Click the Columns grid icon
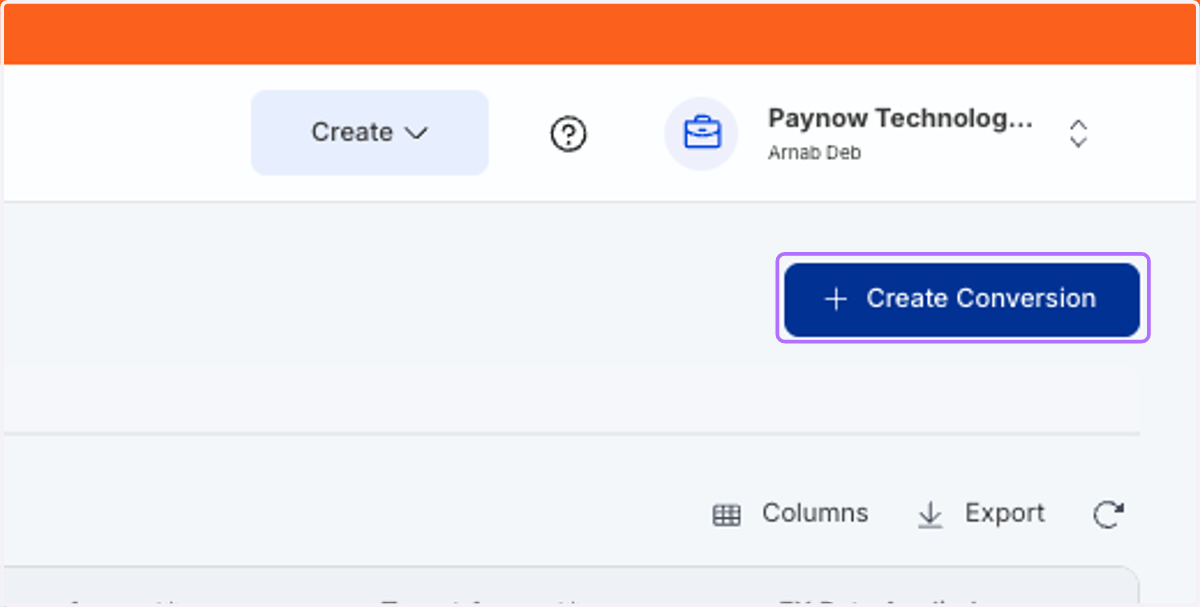This screenshot has width=1200, height=607. (726, 515)
